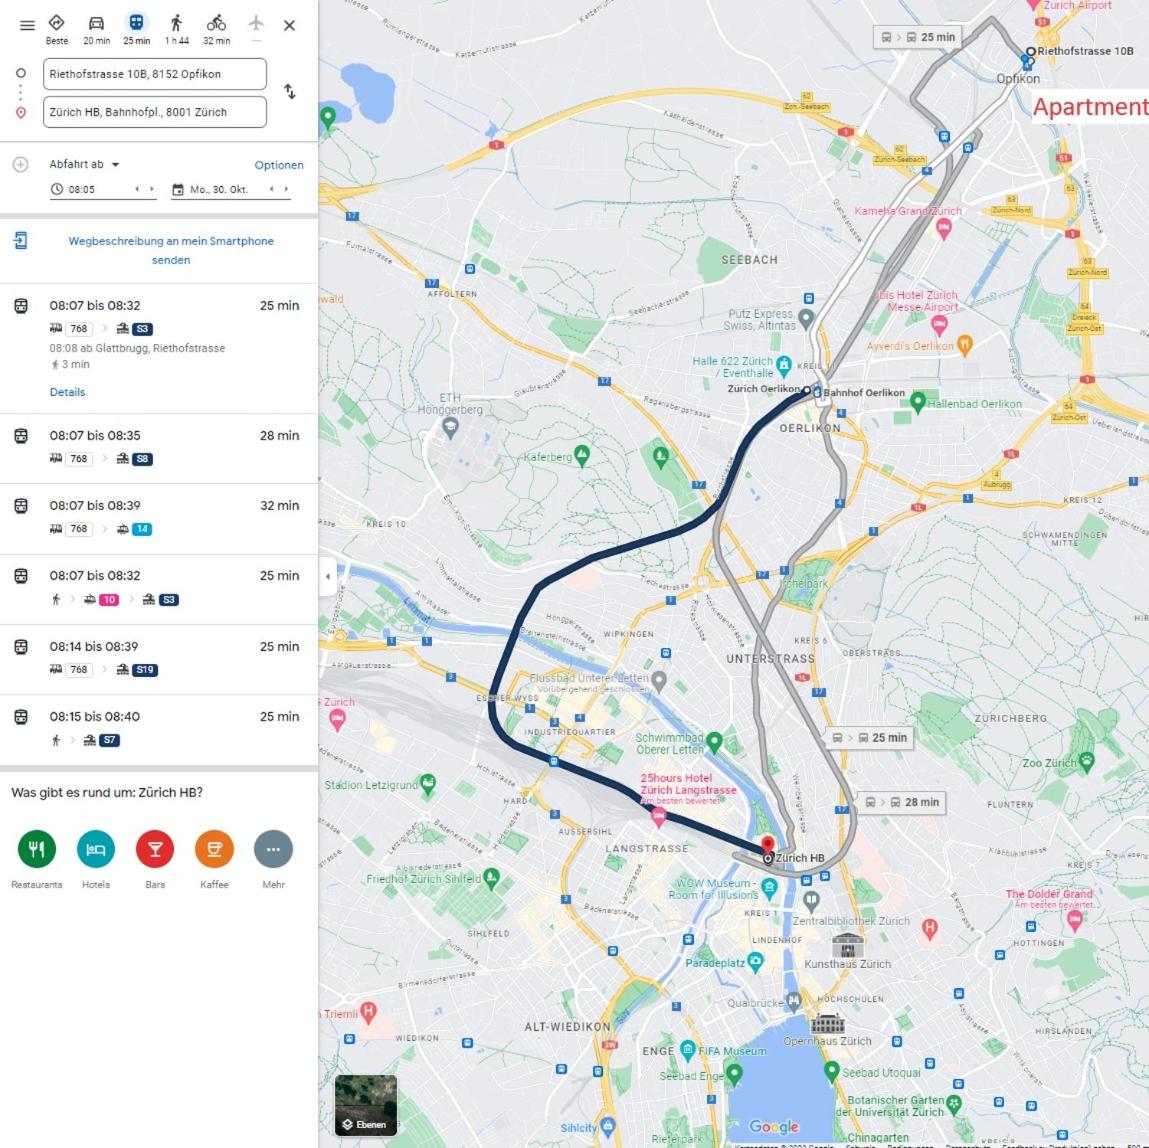Select the 08:15 bis 08:40 S7 route

[159, 729]
